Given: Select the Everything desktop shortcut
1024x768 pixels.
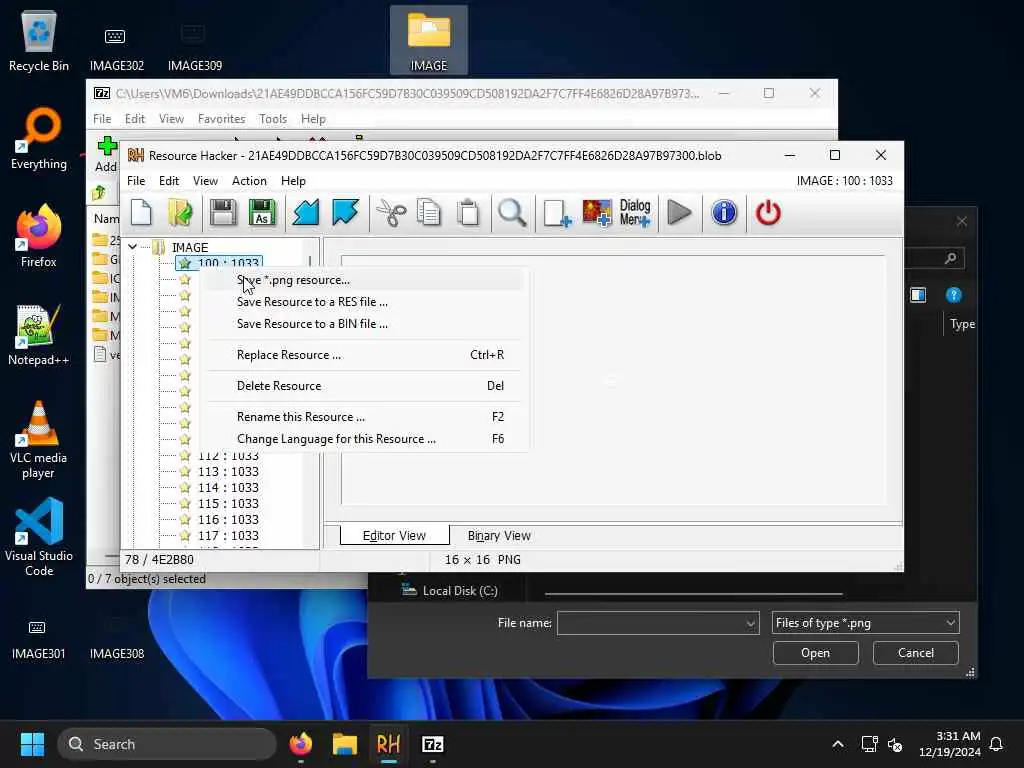Looking at the screenshot, I should 39,138.
